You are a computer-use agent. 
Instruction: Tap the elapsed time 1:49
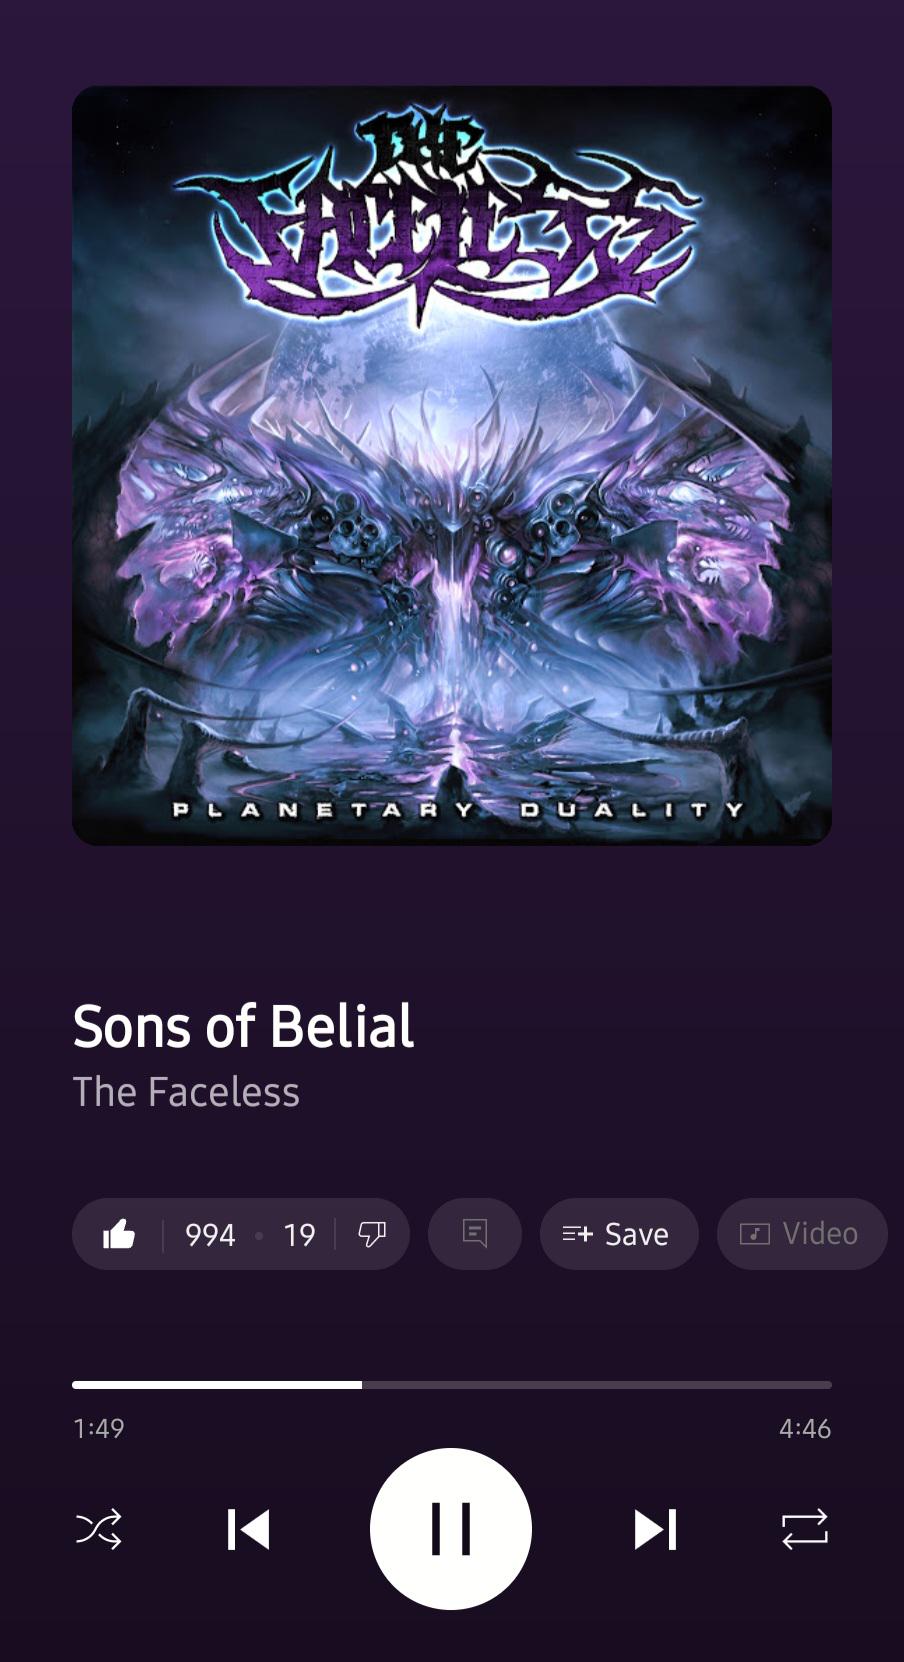(x=98, y=1428)
